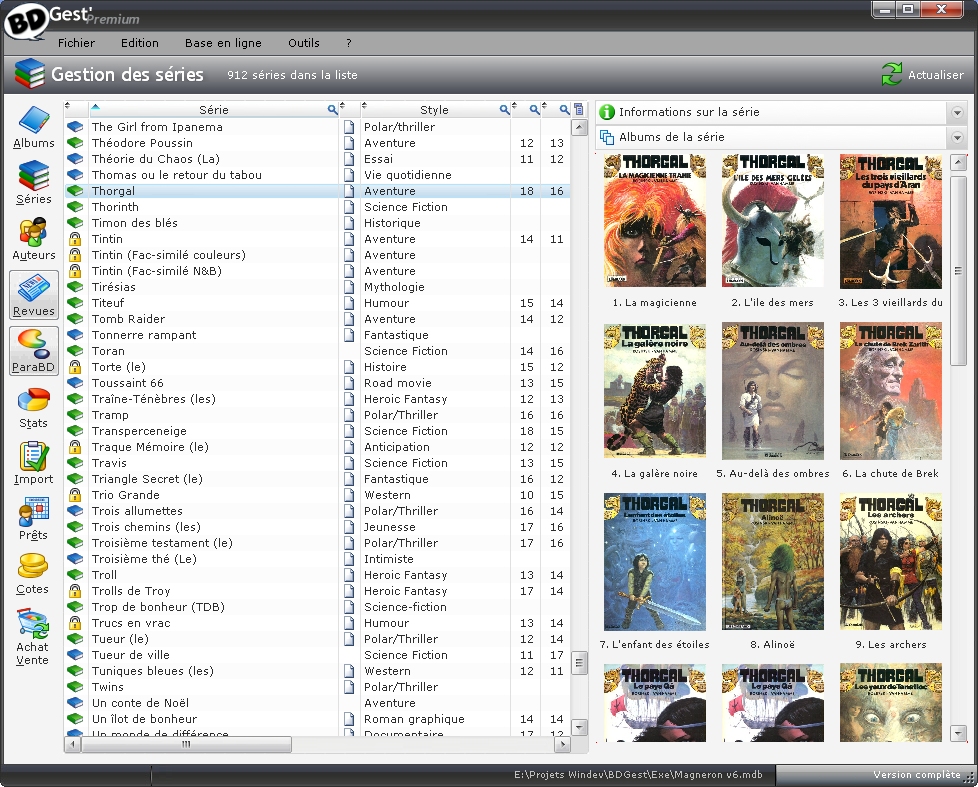This screenshot has height=787, width=978.
Task: Click the document icon in the Thorgal row
Action: 349,191
